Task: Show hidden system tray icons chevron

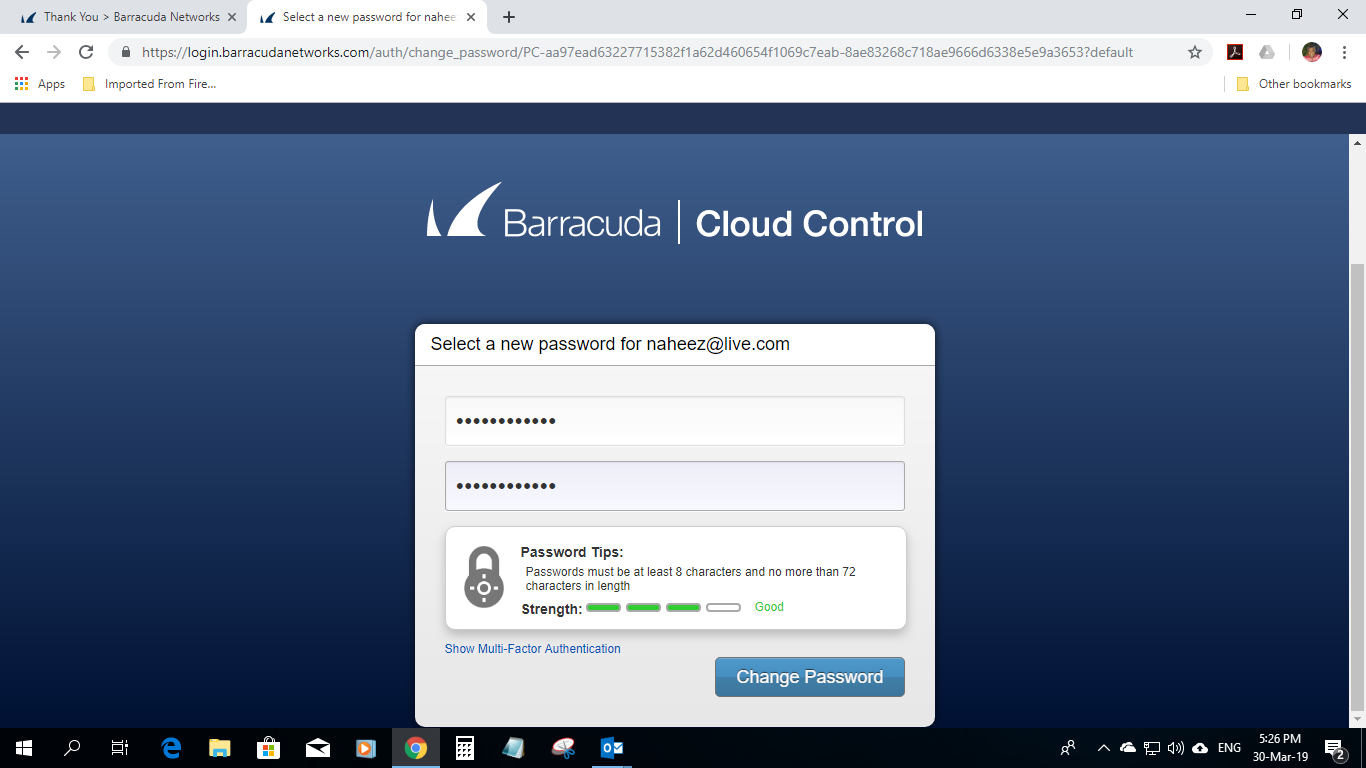Action: tap(1104, 747)
